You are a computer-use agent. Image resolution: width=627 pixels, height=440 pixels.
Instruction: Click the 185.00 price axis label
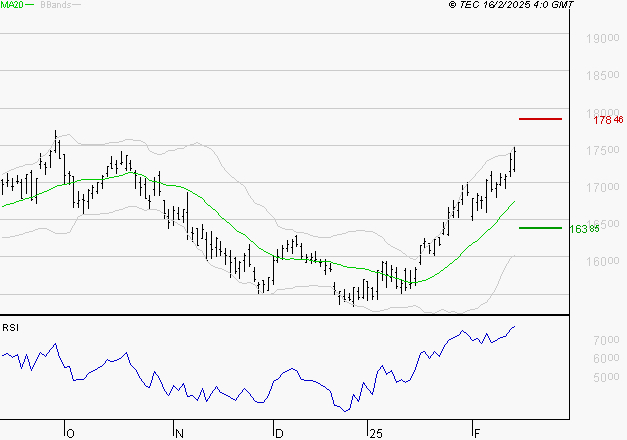603,75
